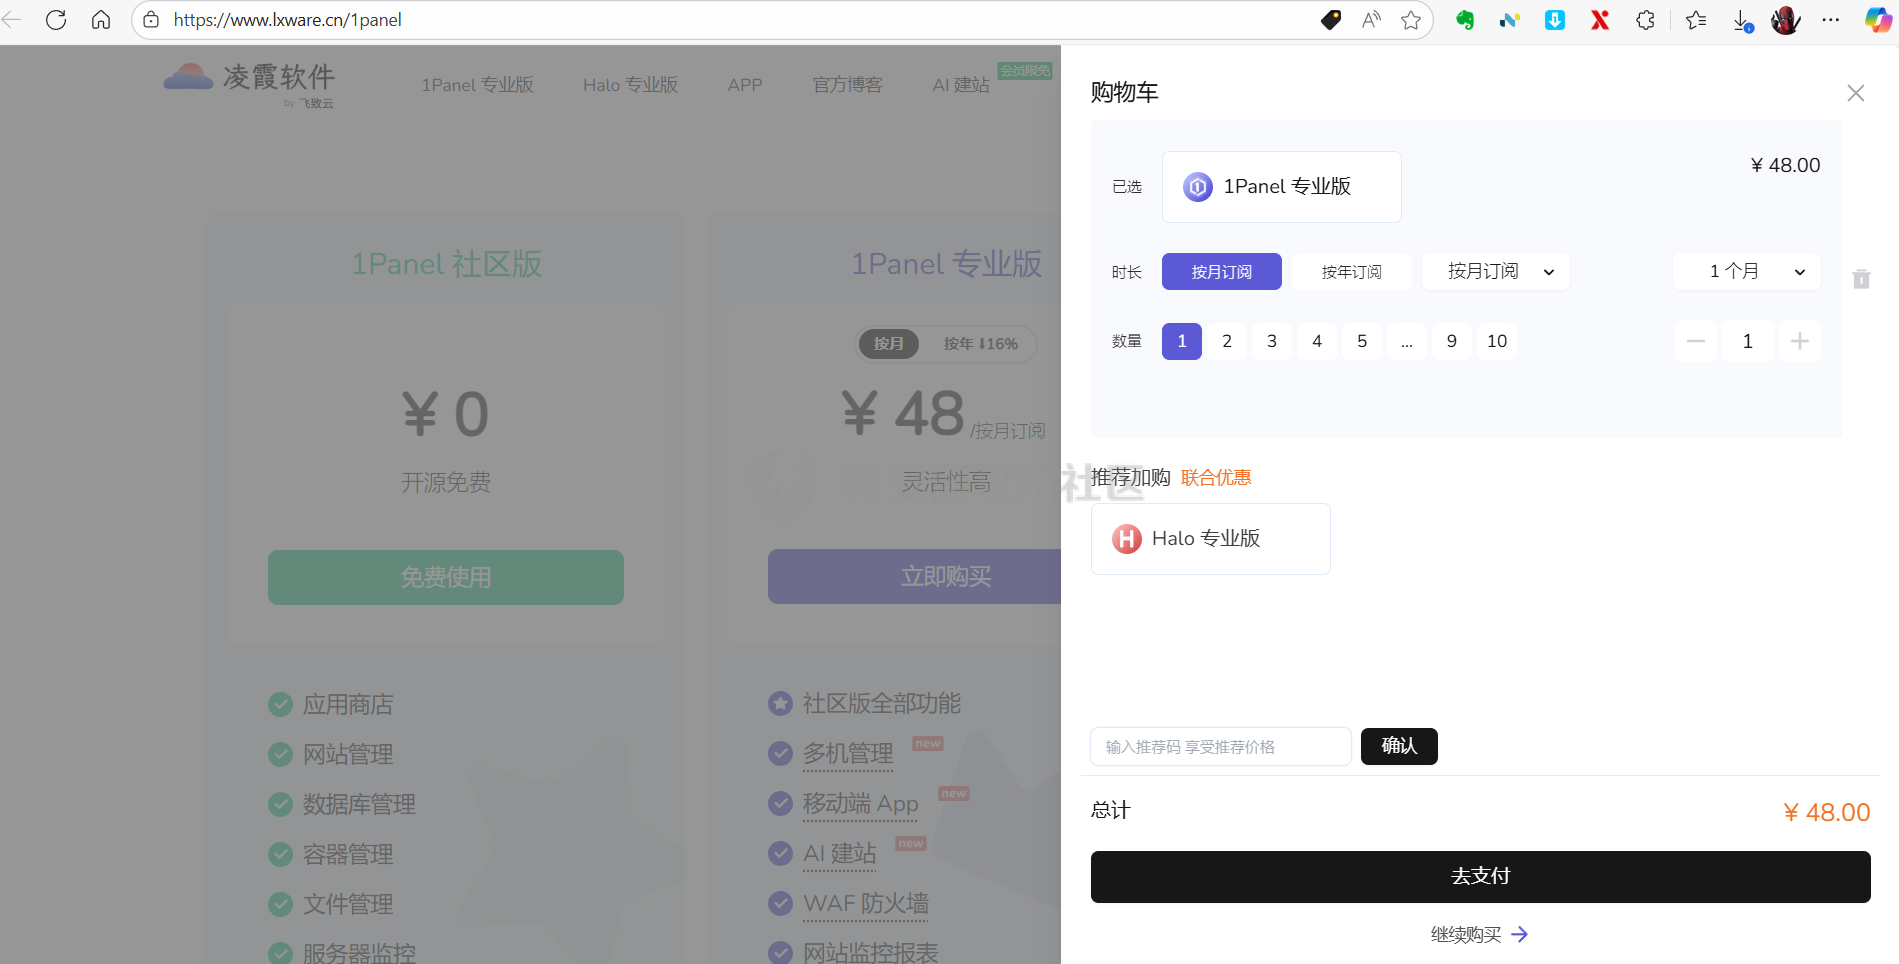Open 1Panel 专业版 nav menu item
The width and height of the screenshot is (1899, 964).
point(477,85)
